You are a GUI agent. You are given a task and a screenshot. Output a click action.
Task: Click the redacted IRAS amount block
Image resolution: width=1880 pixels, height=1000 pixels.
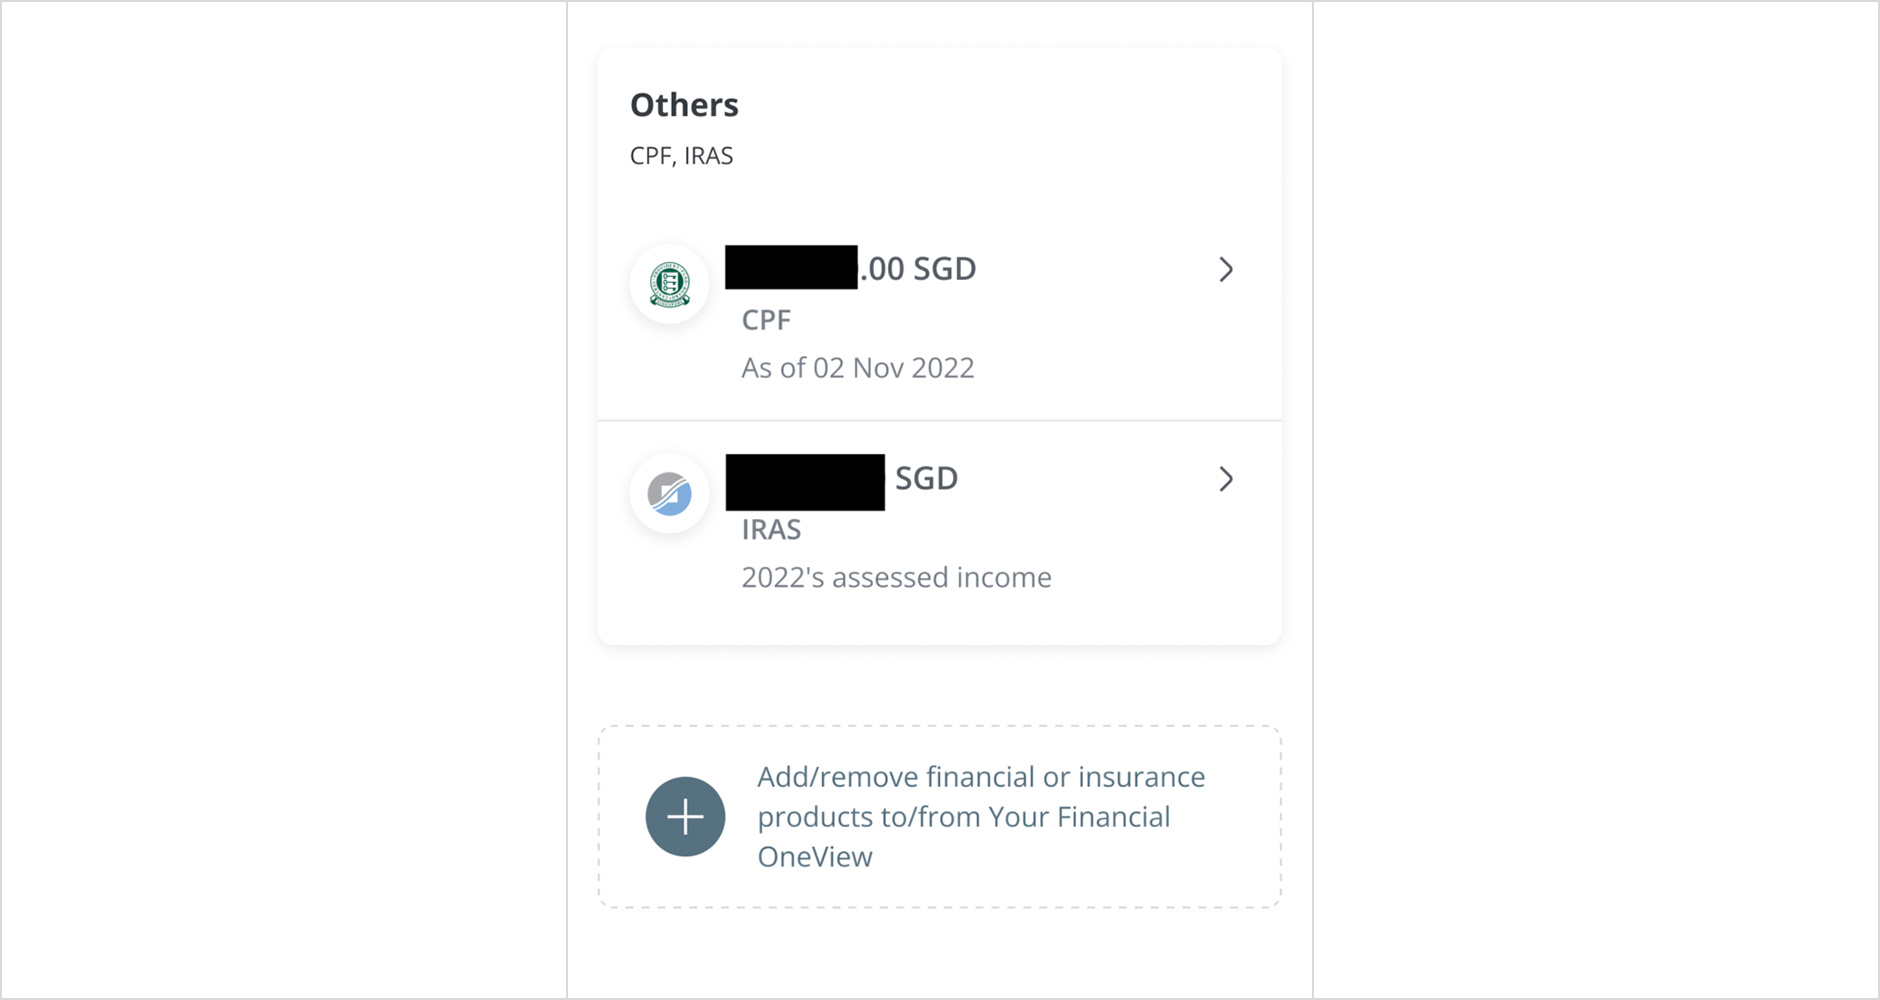[805, 482]
